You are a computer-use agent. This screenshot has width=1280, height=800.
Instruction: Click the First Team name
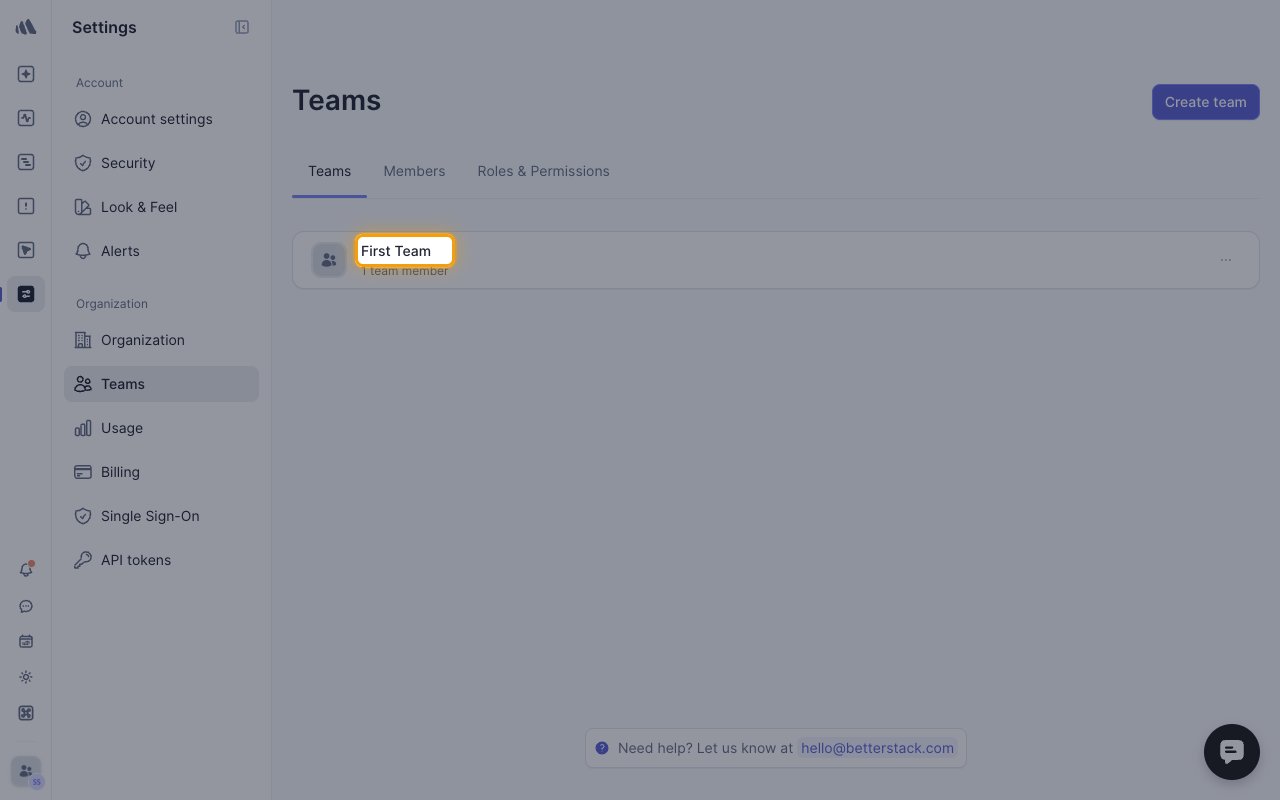(396, 251)
